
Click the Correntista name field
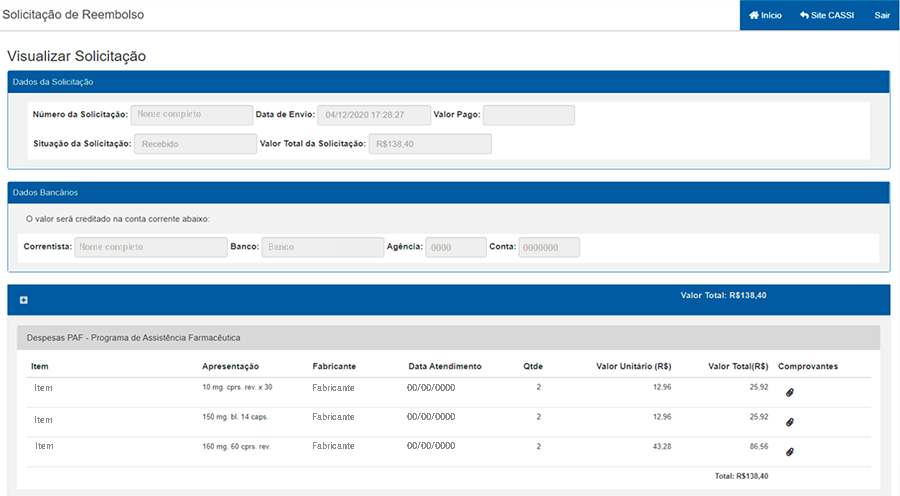tap(151, 247)
